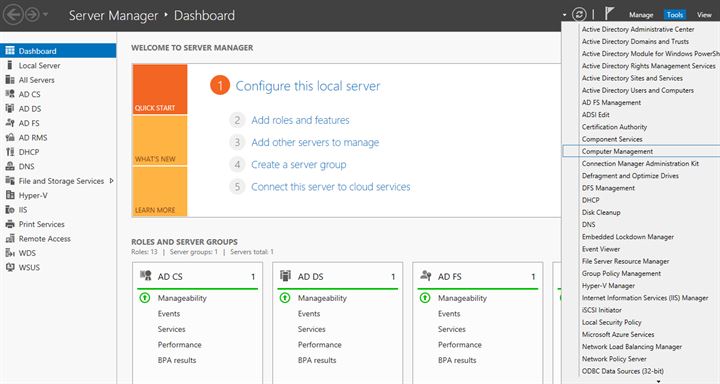Click Manageability status icon in AD CS tile
The height and width of the screenshot is (384, 720).
pyautogui.click(x=145, y=298)
